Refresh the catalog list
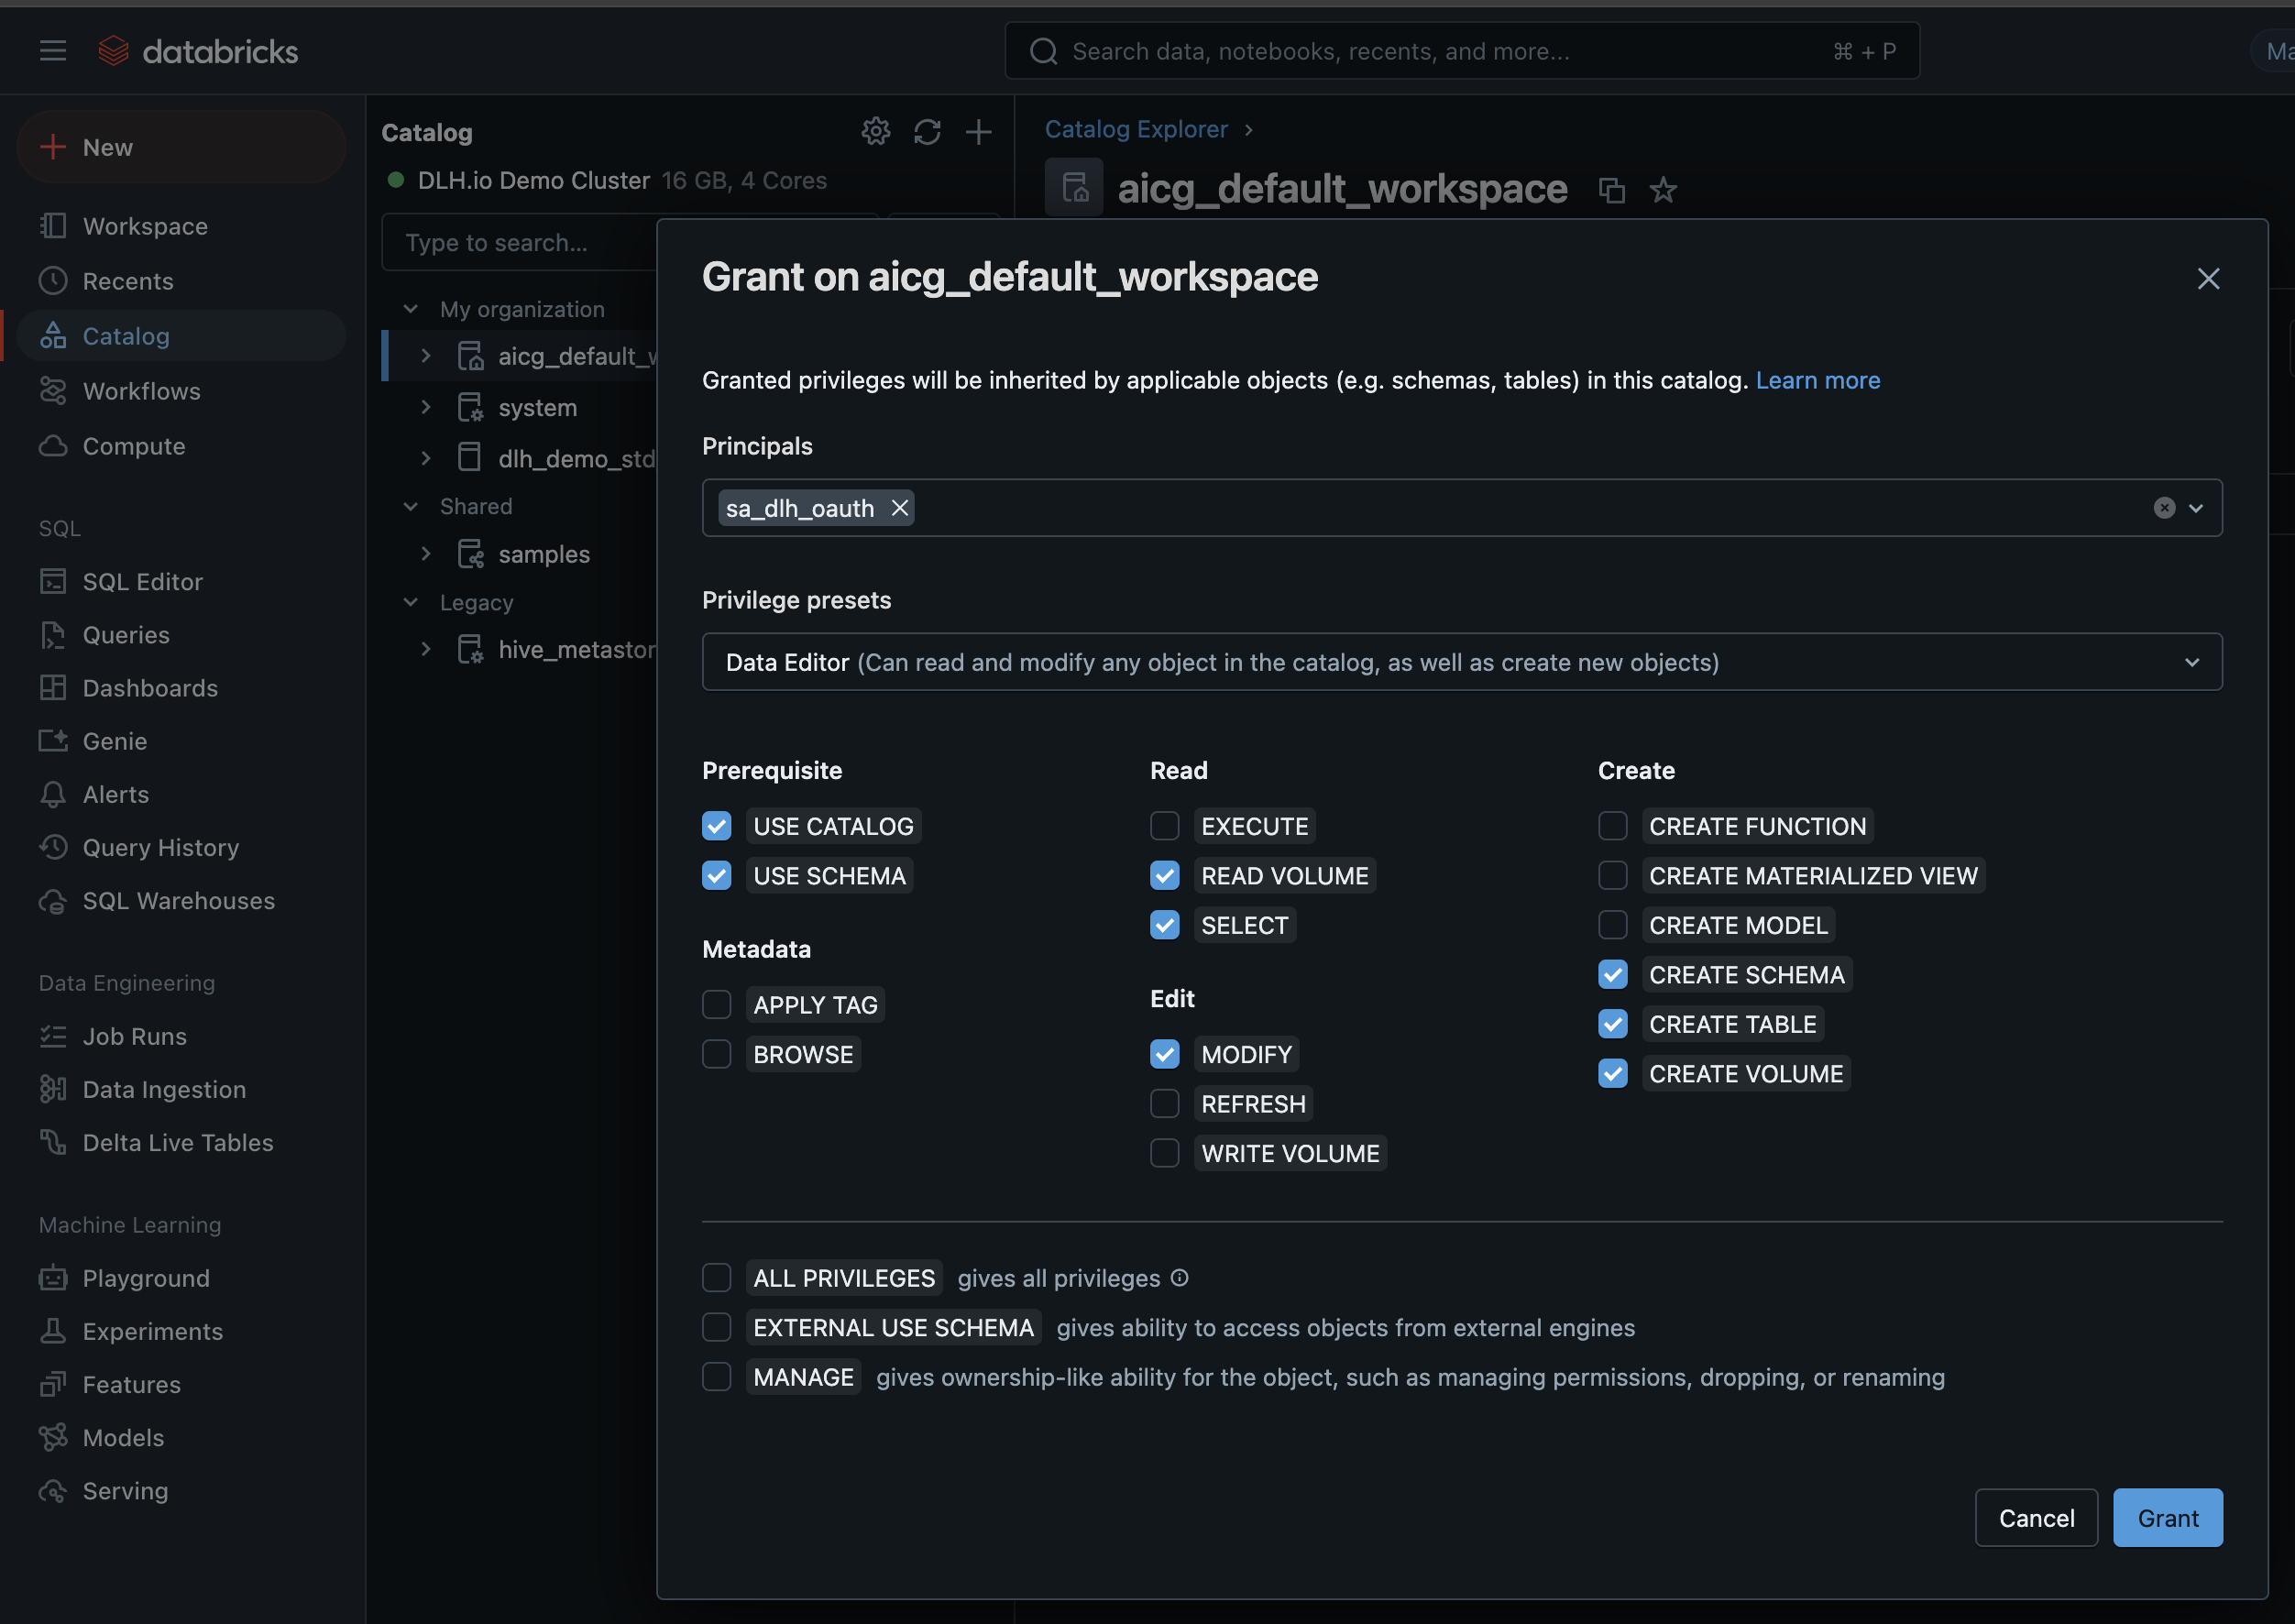Screen dimensions: 2295x1624 [x=927, y=132]
